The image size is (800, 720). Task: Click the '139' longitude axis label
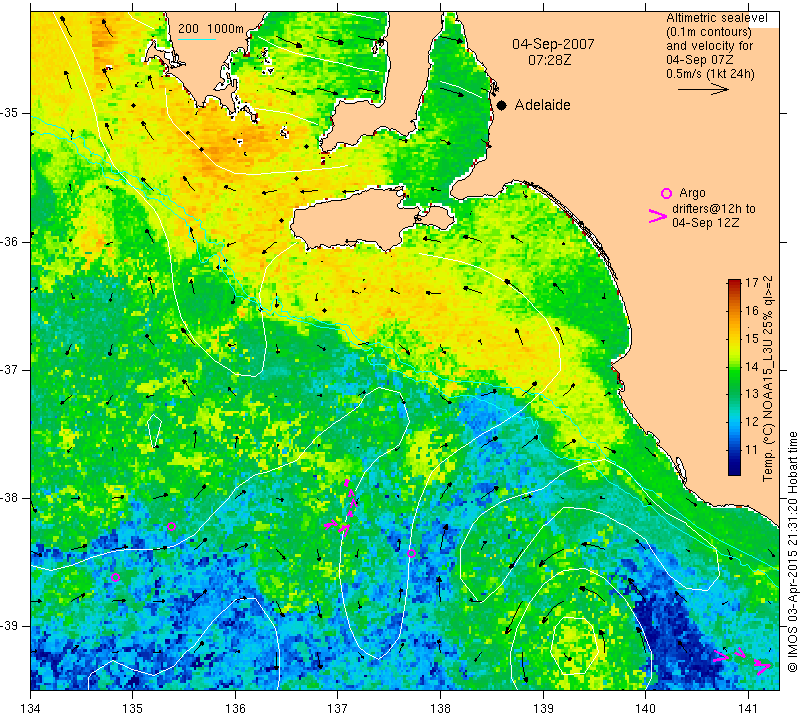tap(543, 708)
